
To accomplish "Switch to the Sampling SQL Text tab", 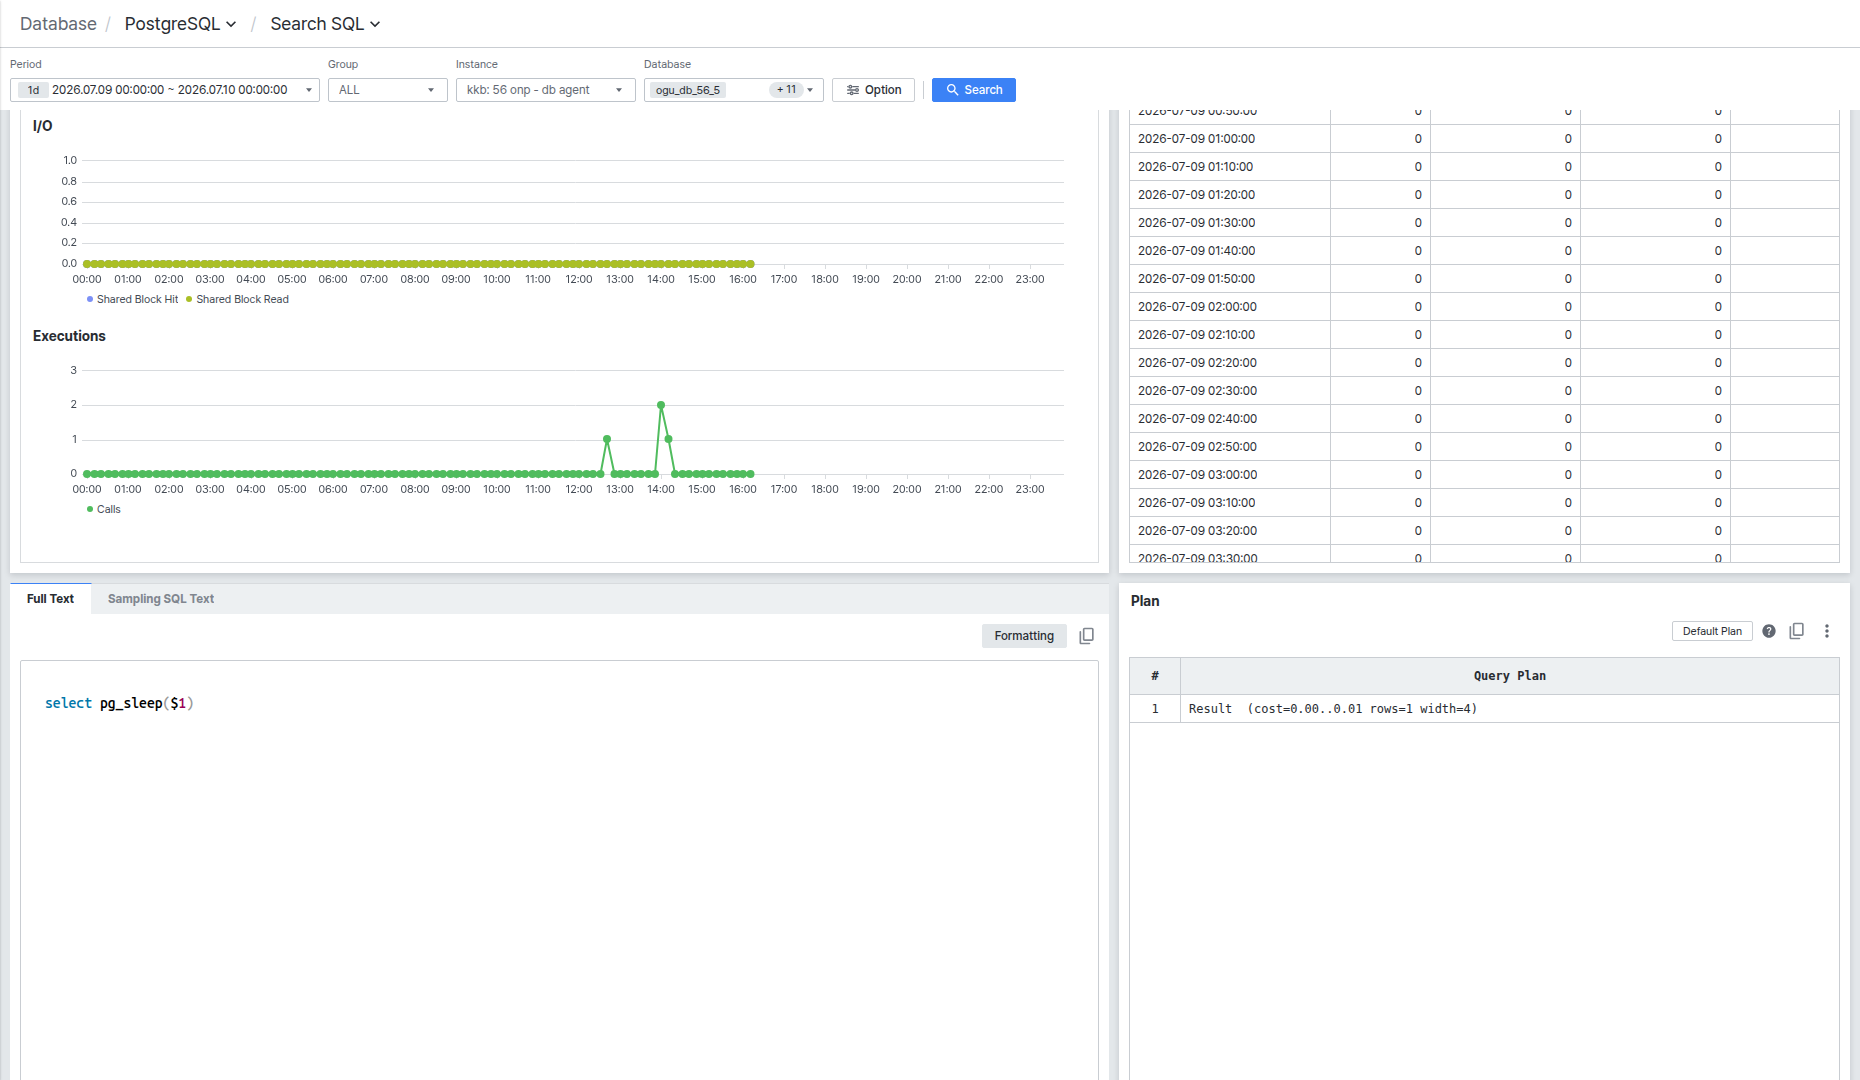I will pyautogui.click(x=161, y=599).
